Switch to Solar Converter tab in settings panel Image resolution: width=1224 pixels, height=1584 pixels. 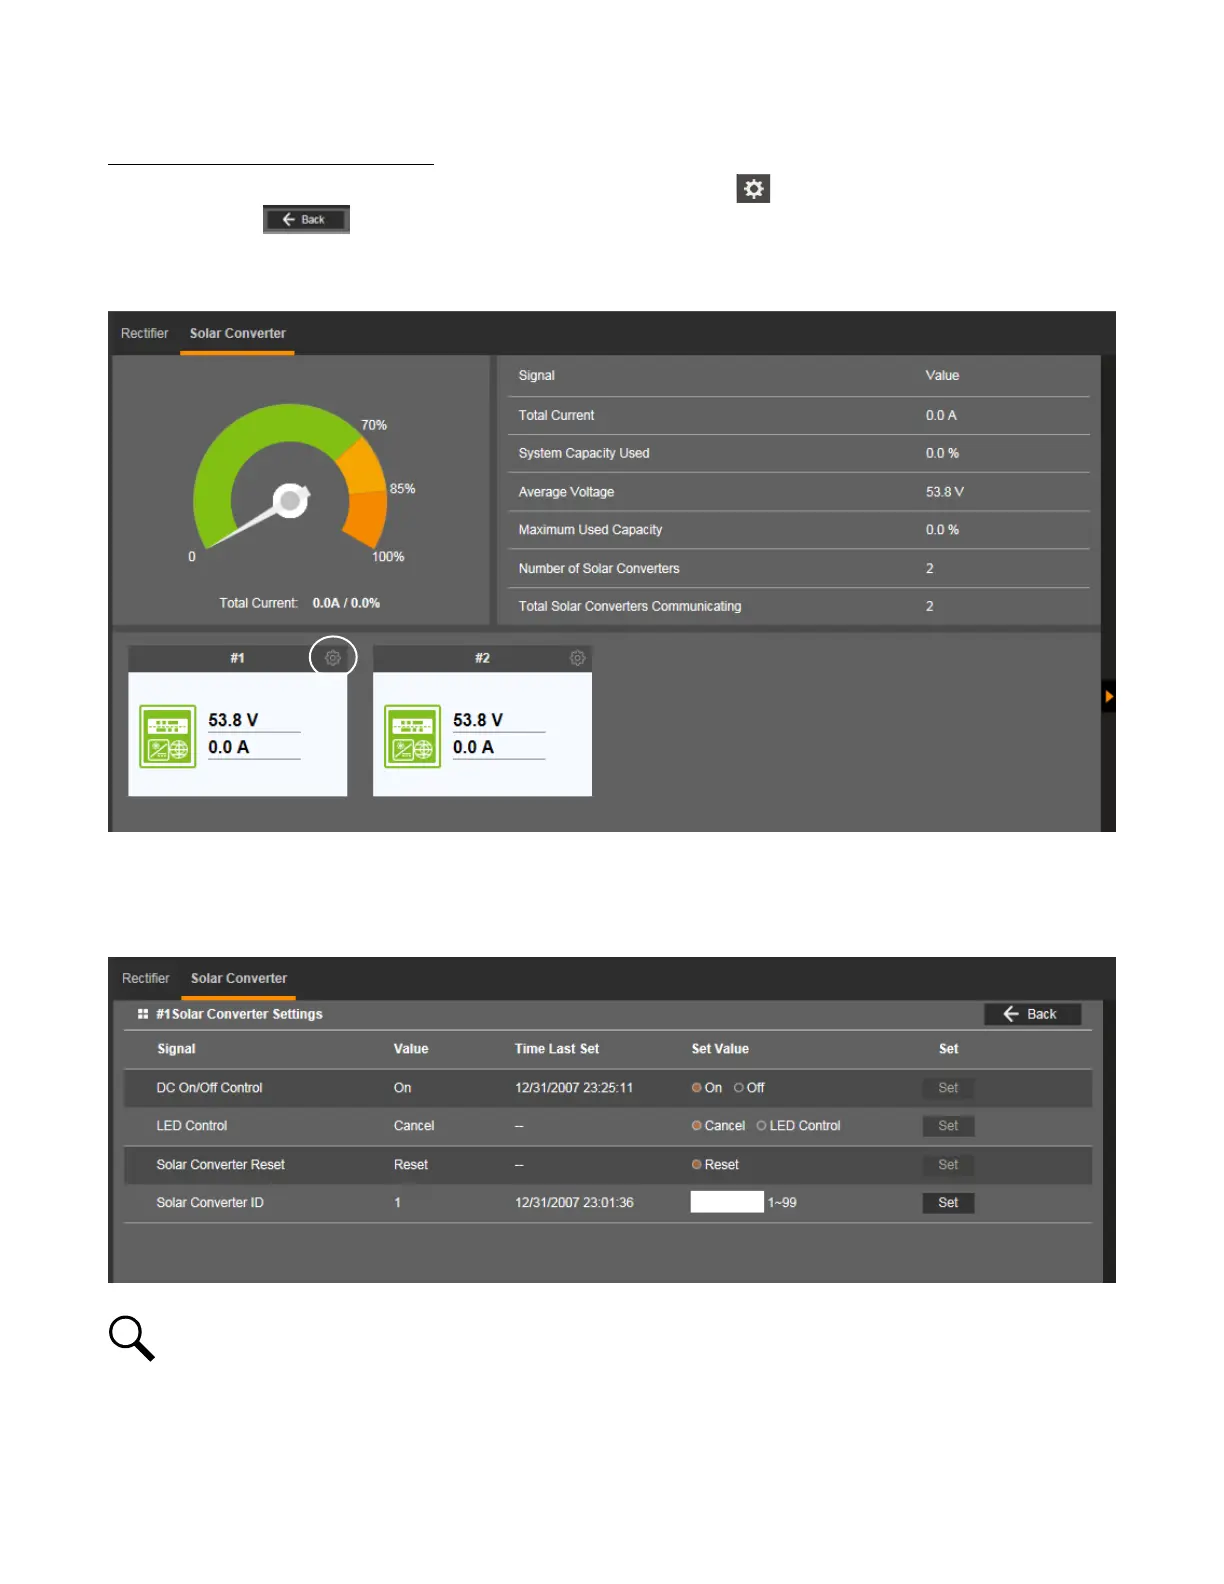[x=239, y=978]
